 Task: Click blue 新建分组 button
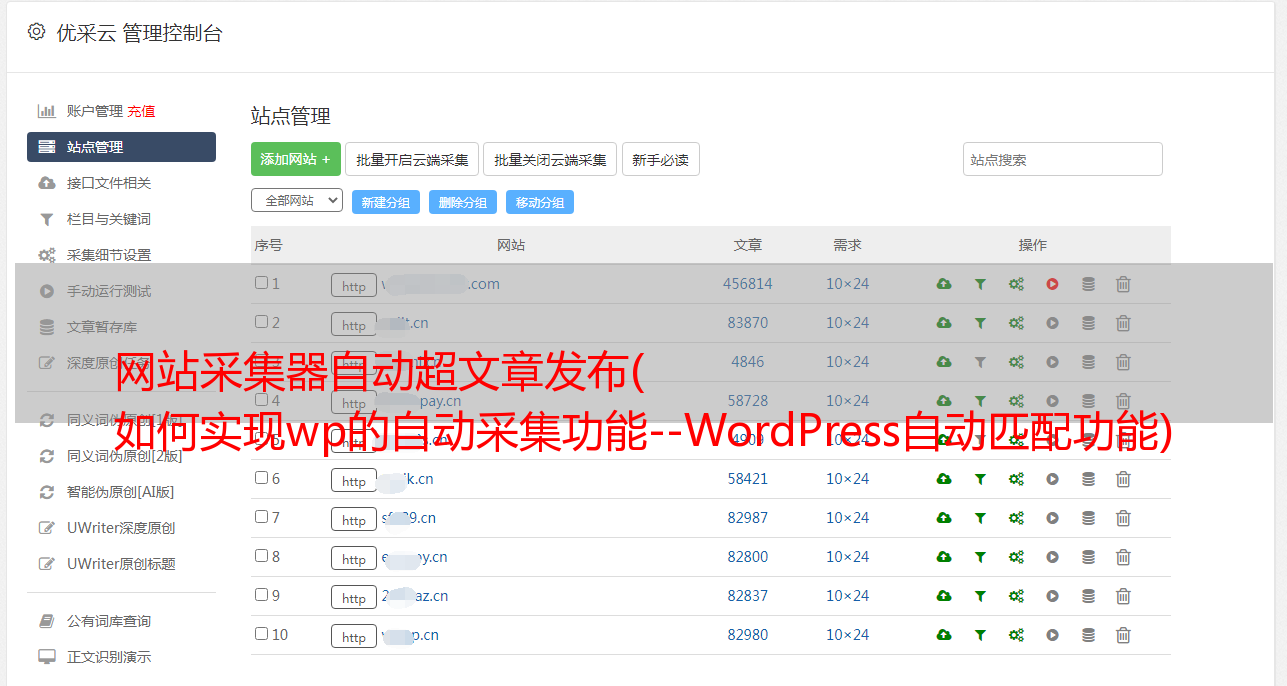(386, 202)
